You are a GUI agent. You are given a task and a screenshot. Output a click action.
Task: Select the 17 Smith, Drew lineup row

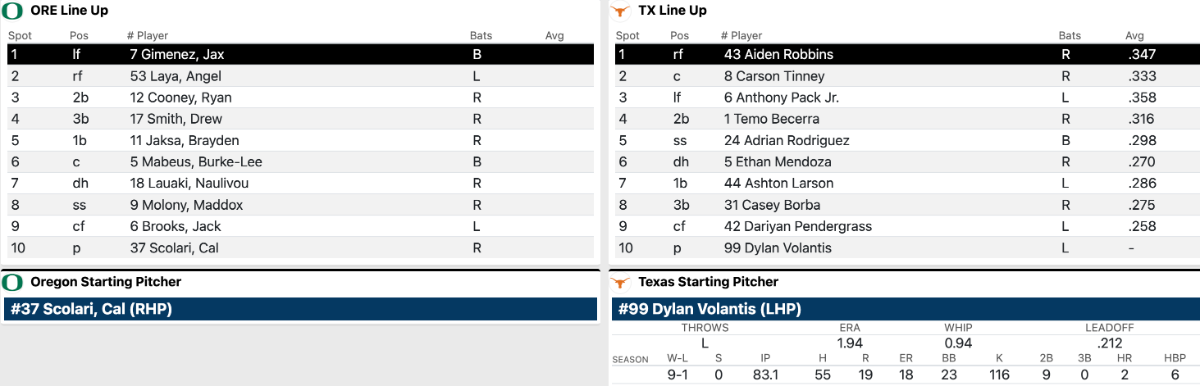pos(300,119)
